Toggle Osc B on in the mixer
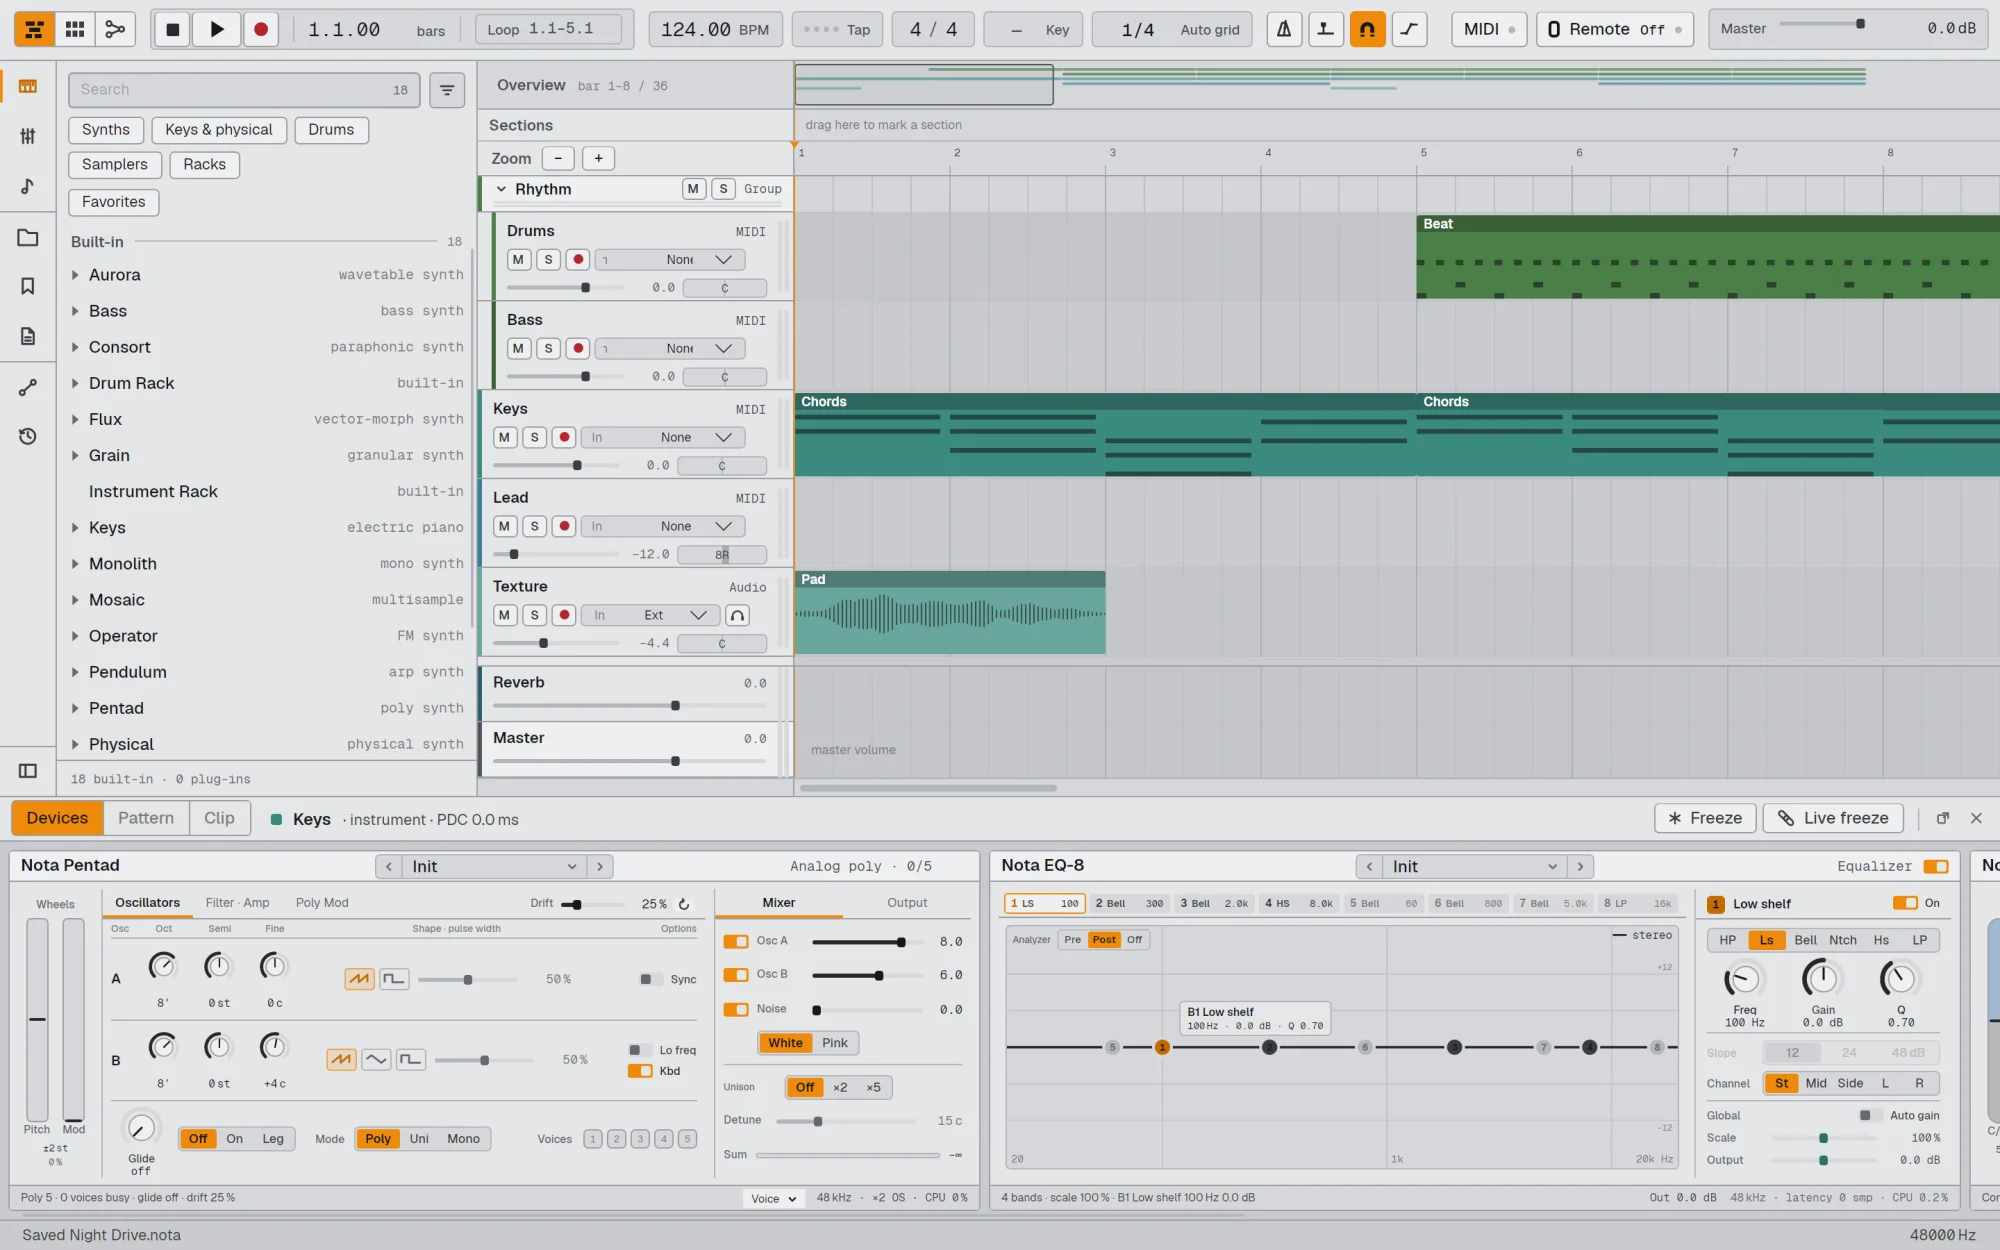 736,975
